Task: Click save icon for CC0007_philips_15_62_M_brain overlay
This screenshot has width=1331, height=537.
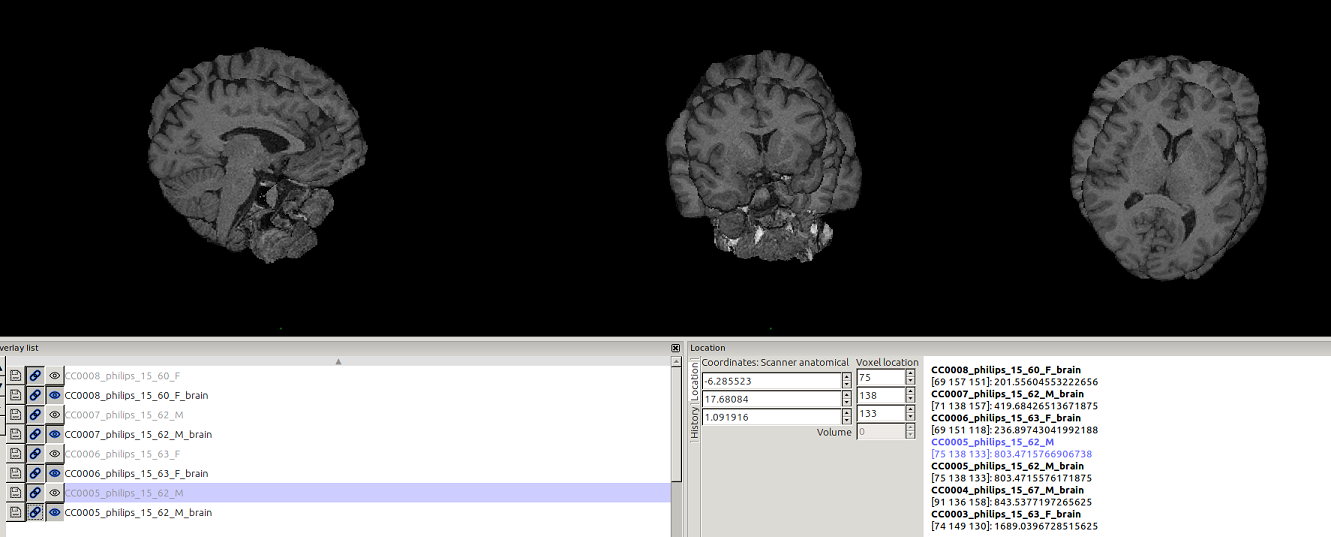Action: click(x=16, y=434)
